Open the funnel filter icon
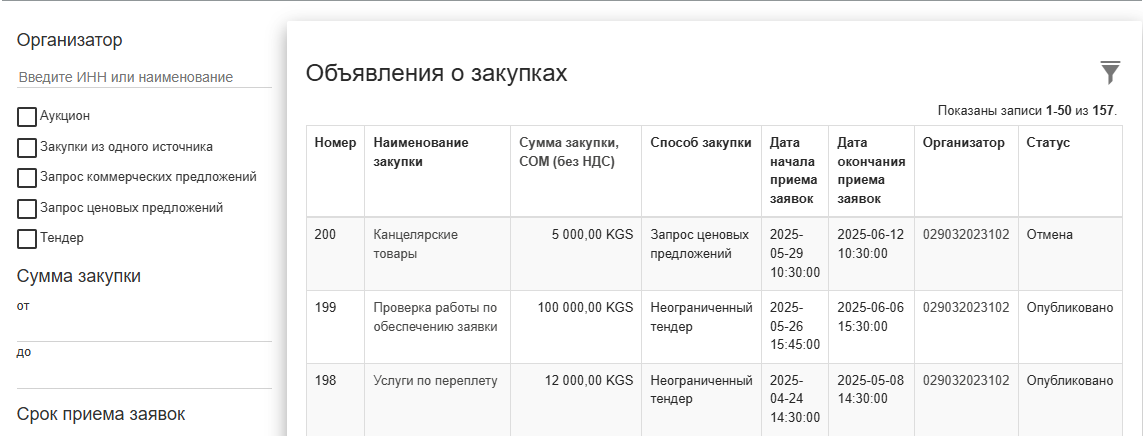 coord(1109,73)
